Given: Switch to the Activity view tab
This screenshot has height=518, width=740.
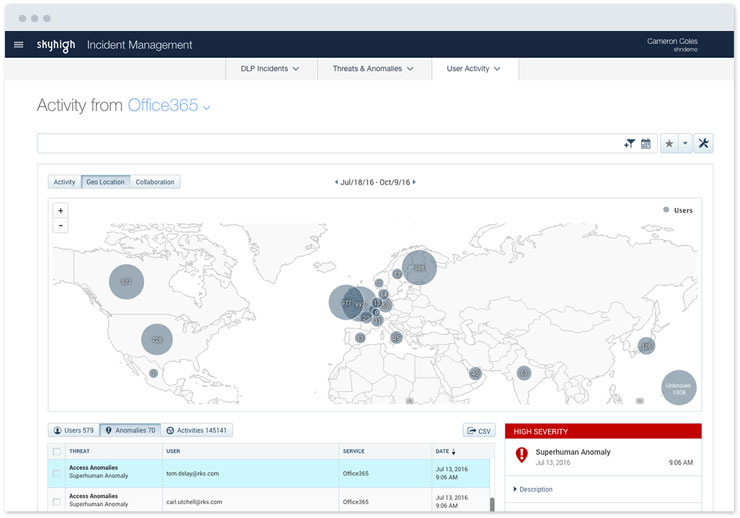Looking at the screenshot, I should tap(64, 182).
